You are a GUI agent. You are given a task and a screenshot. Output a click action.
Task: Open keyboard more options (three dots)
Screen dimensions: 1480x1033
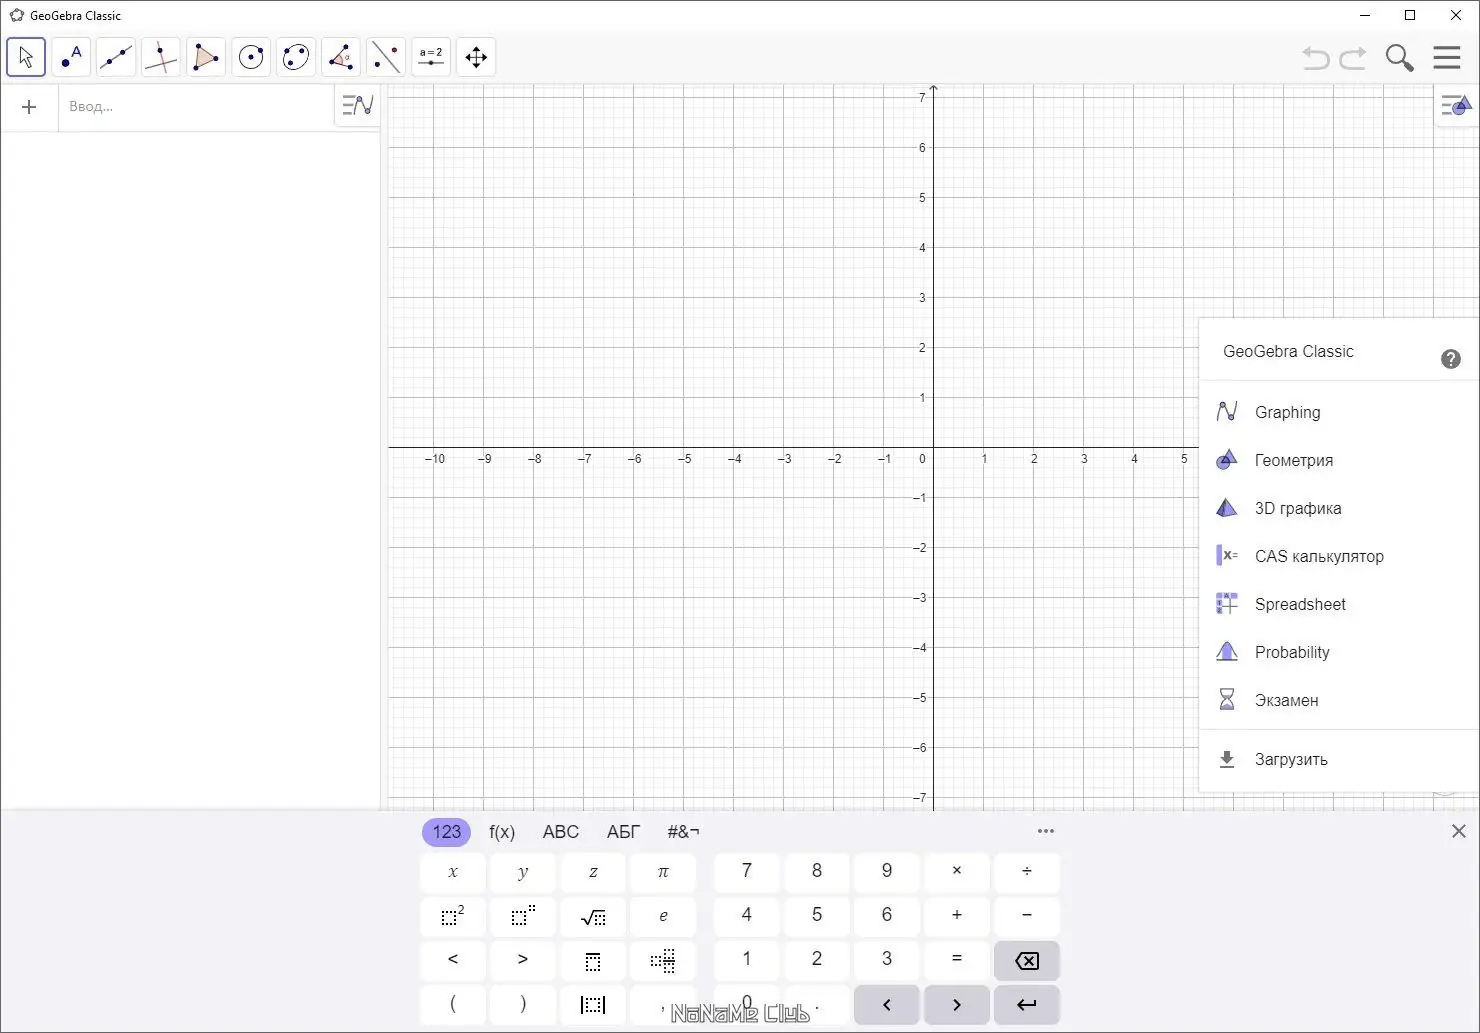pyautogui.click(x=1046, y=831)
